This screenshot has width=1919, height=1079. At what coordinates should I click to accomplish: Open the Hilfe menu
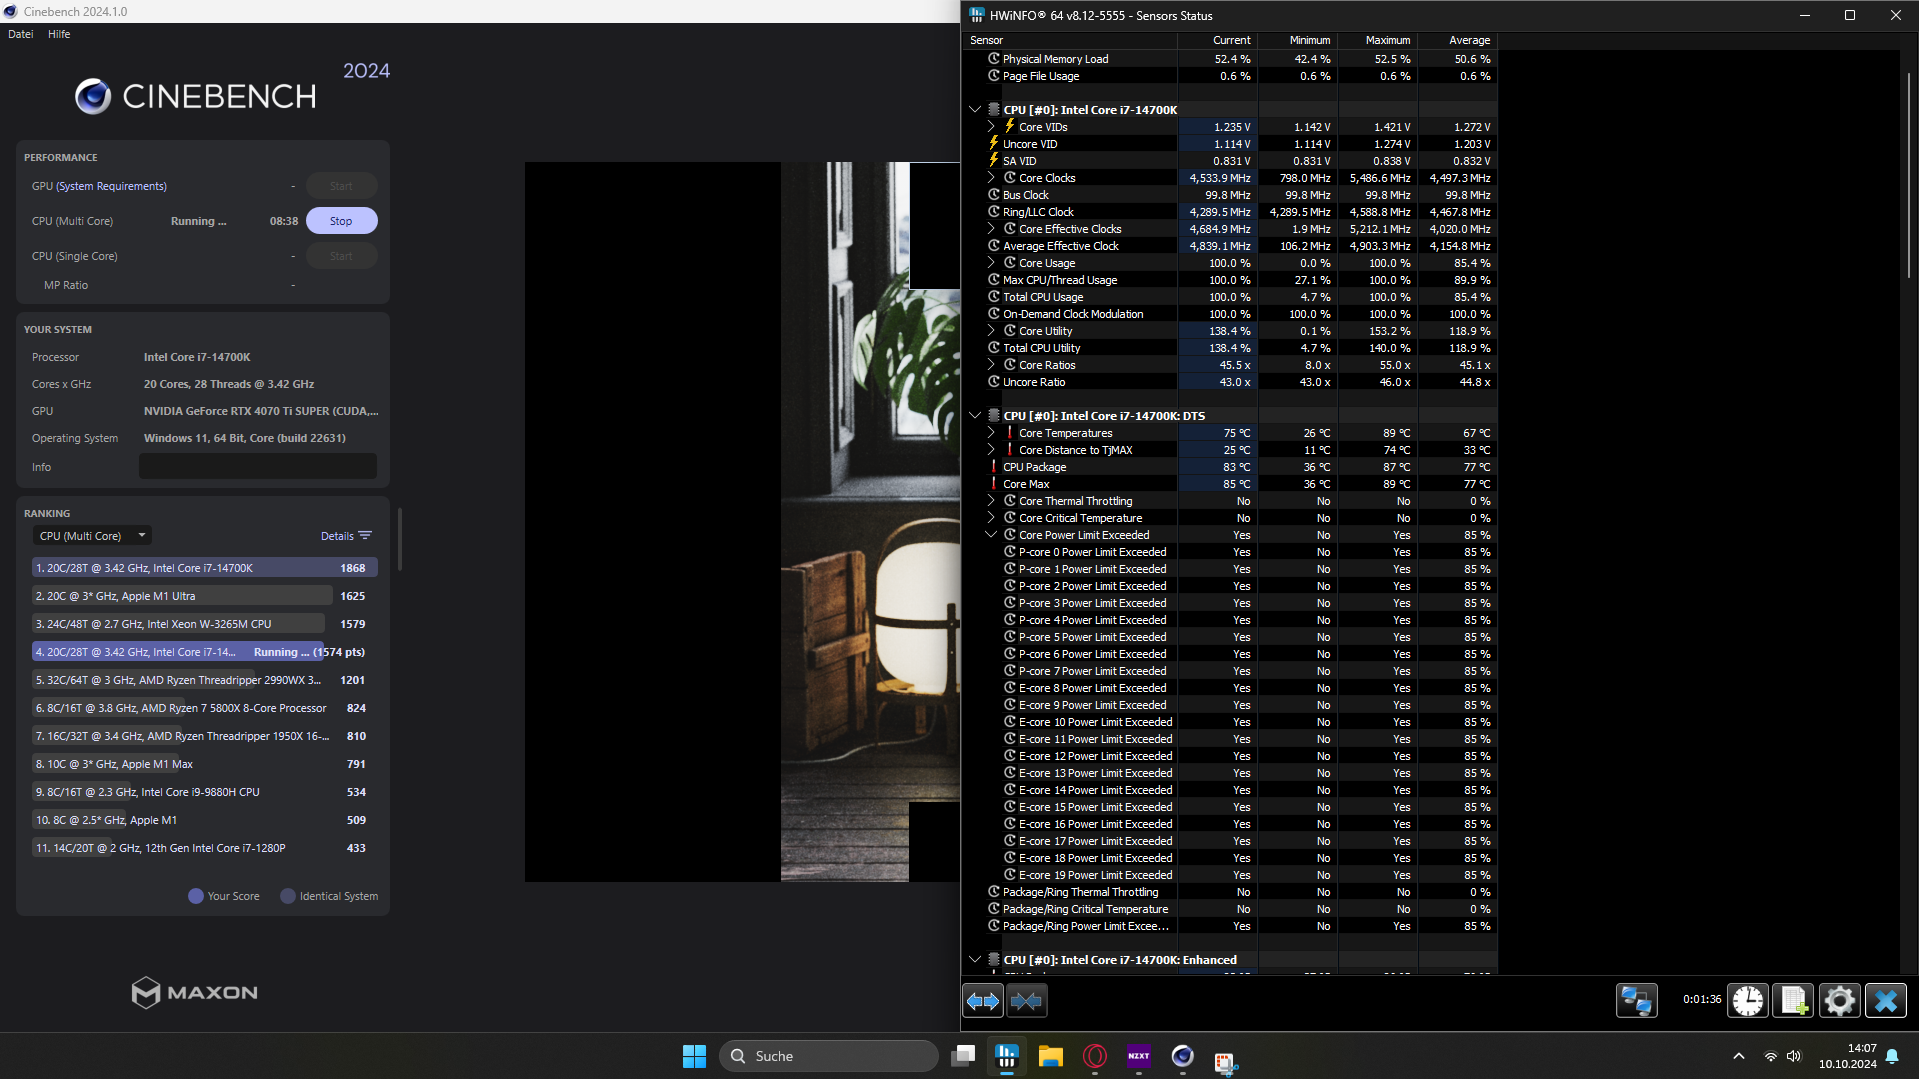pyautogui.click(x=59, y=34)
